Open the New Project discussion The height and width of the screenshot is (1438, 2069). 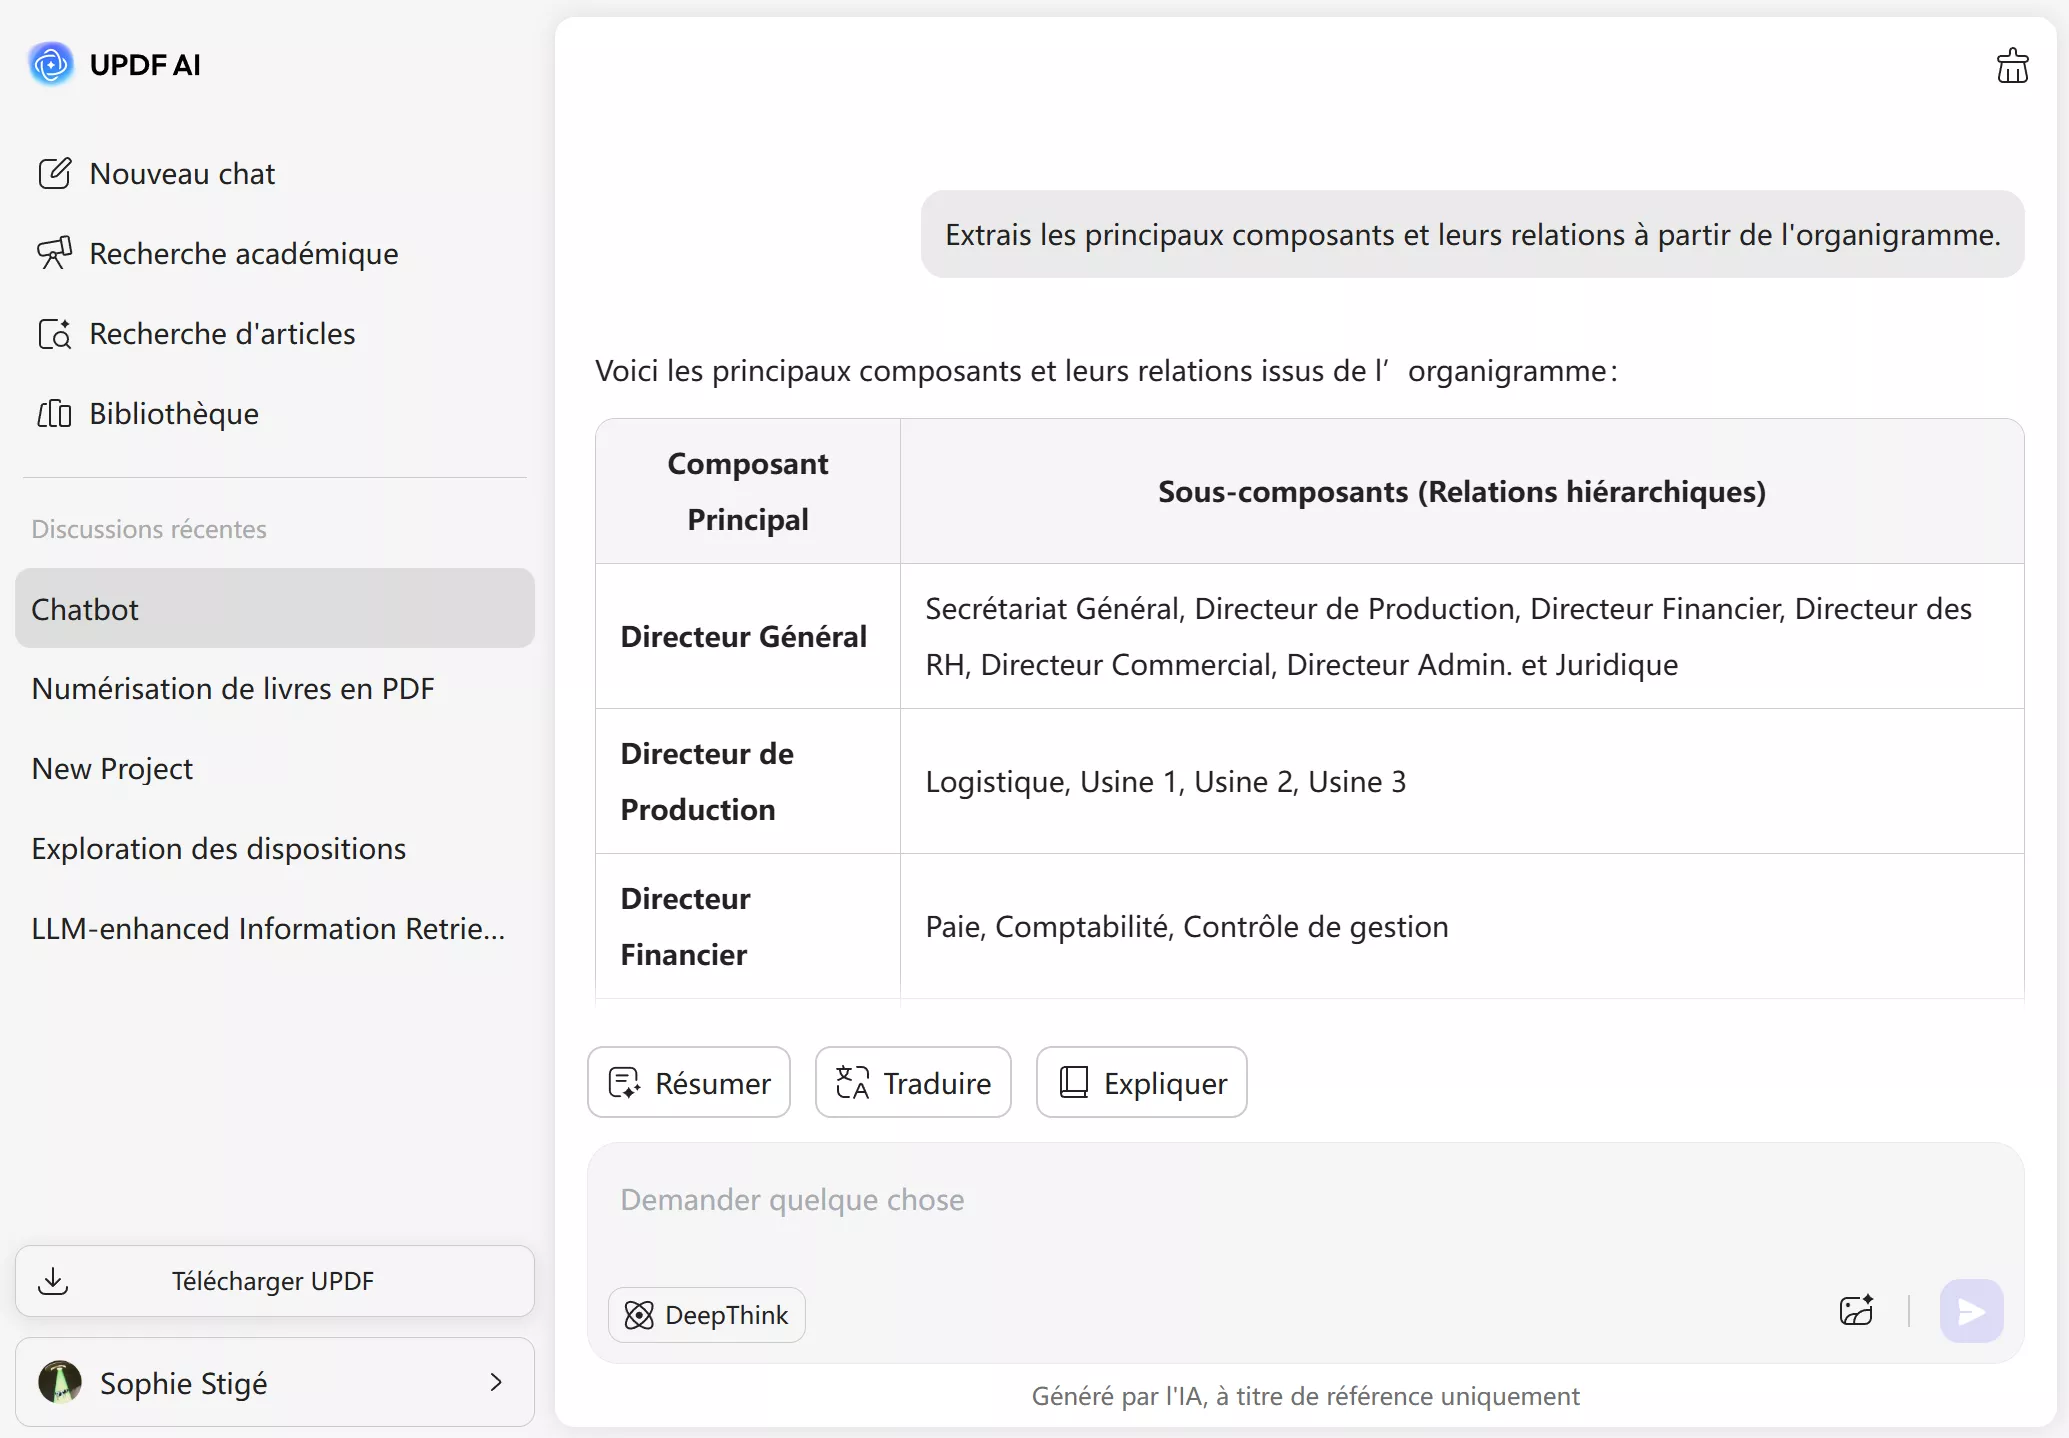pos(112,768)
